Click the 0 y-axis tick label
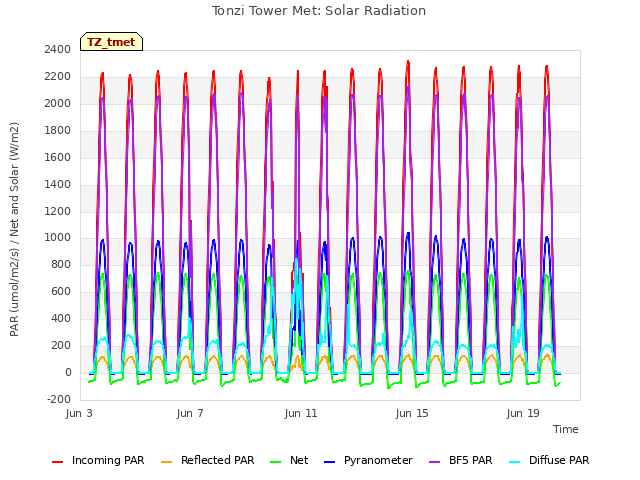The width and height of the screenshot is (640, 480). pos(68,372)
